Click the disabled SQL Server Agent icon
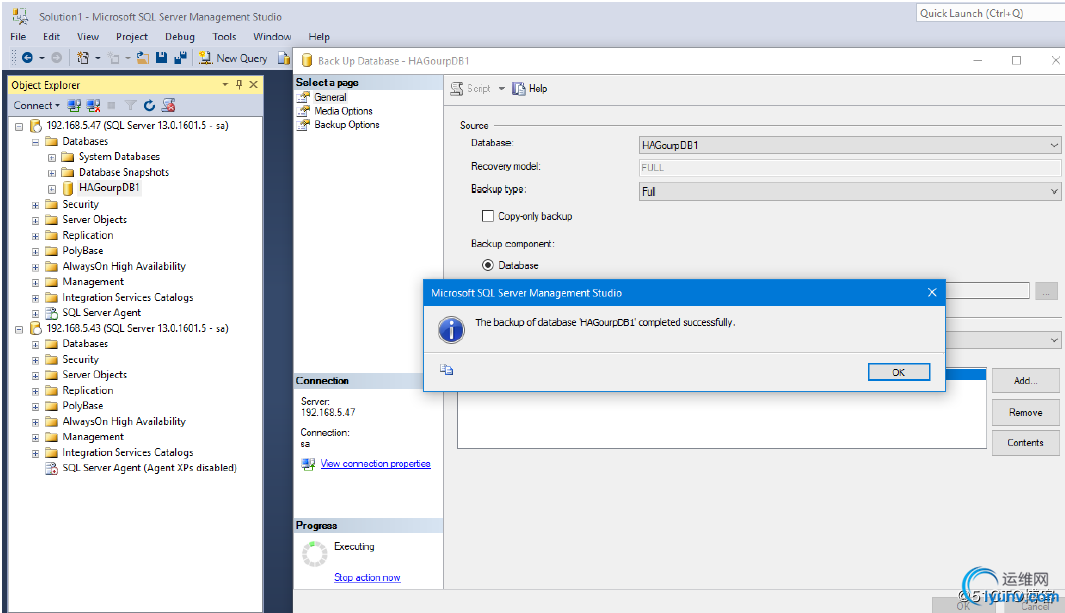This screenshot has height=613, width=1065. tap(52, 468)
